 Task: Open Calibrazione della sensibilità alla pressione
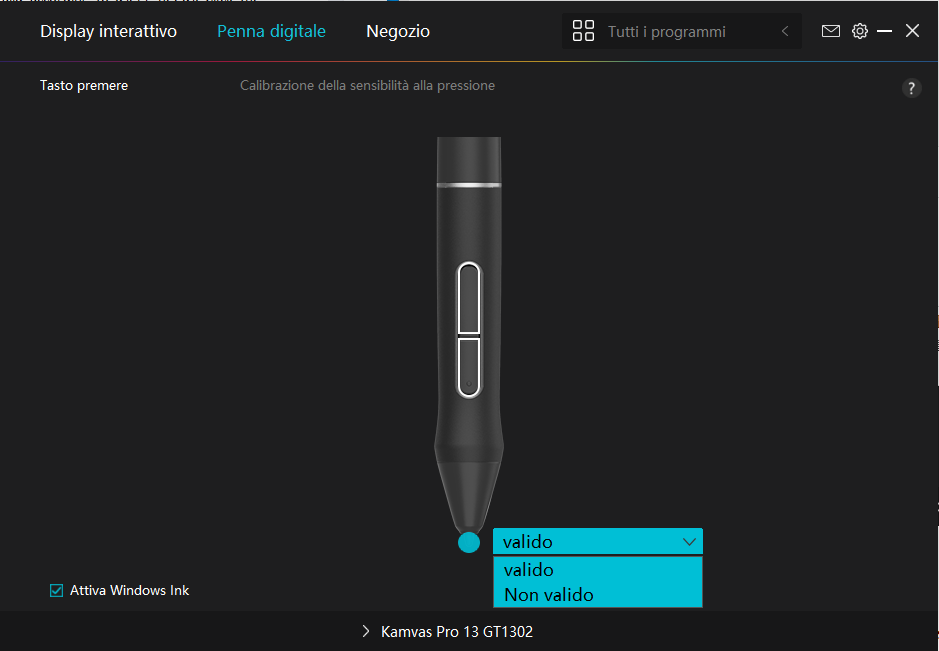pyautogui.click(x=367, y=86)
